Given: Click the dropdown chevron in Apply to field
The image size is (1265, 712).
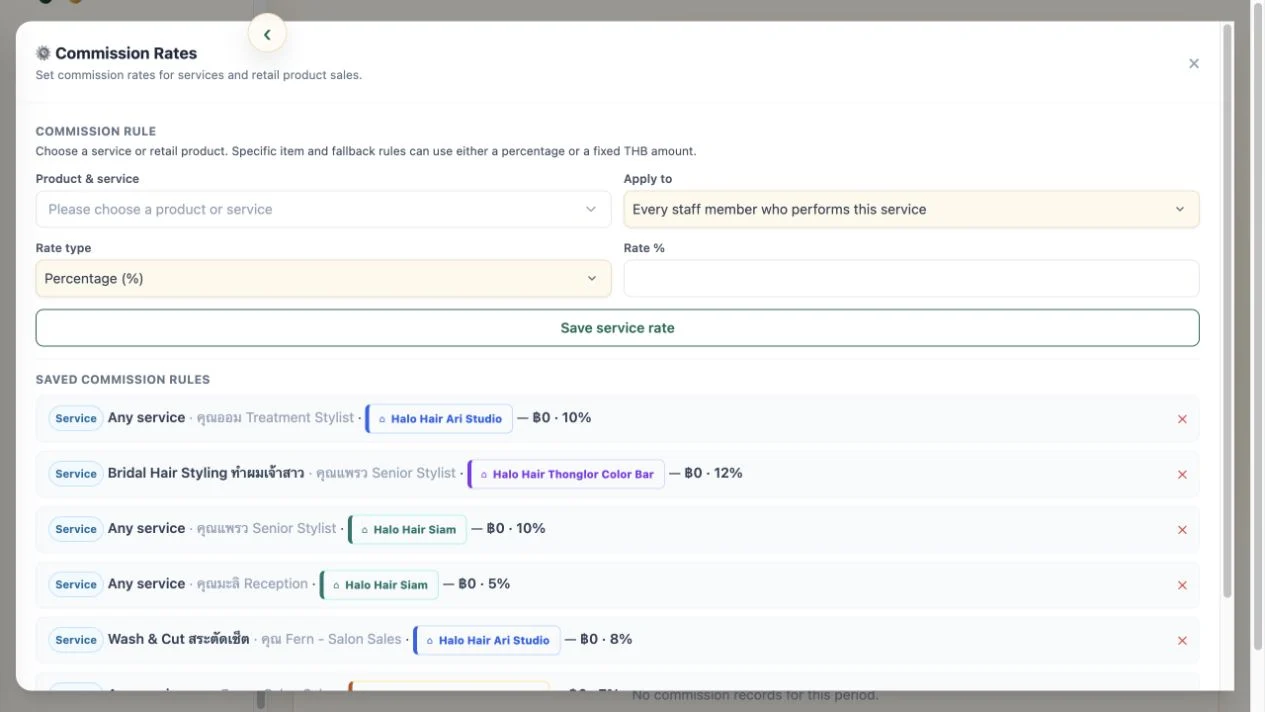Looking at the screenshot, I should [1180, 209].
